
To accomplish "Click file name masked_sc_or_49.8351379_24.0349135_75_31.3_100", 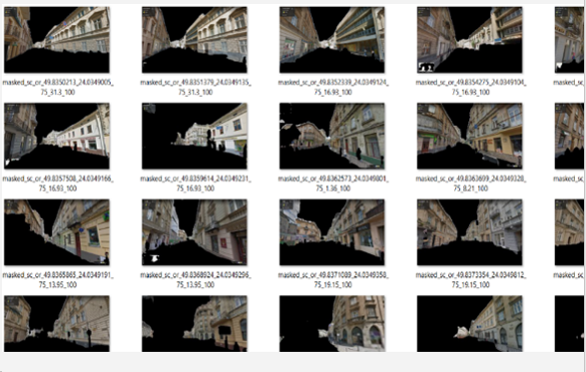I will [x=195, y=87].
